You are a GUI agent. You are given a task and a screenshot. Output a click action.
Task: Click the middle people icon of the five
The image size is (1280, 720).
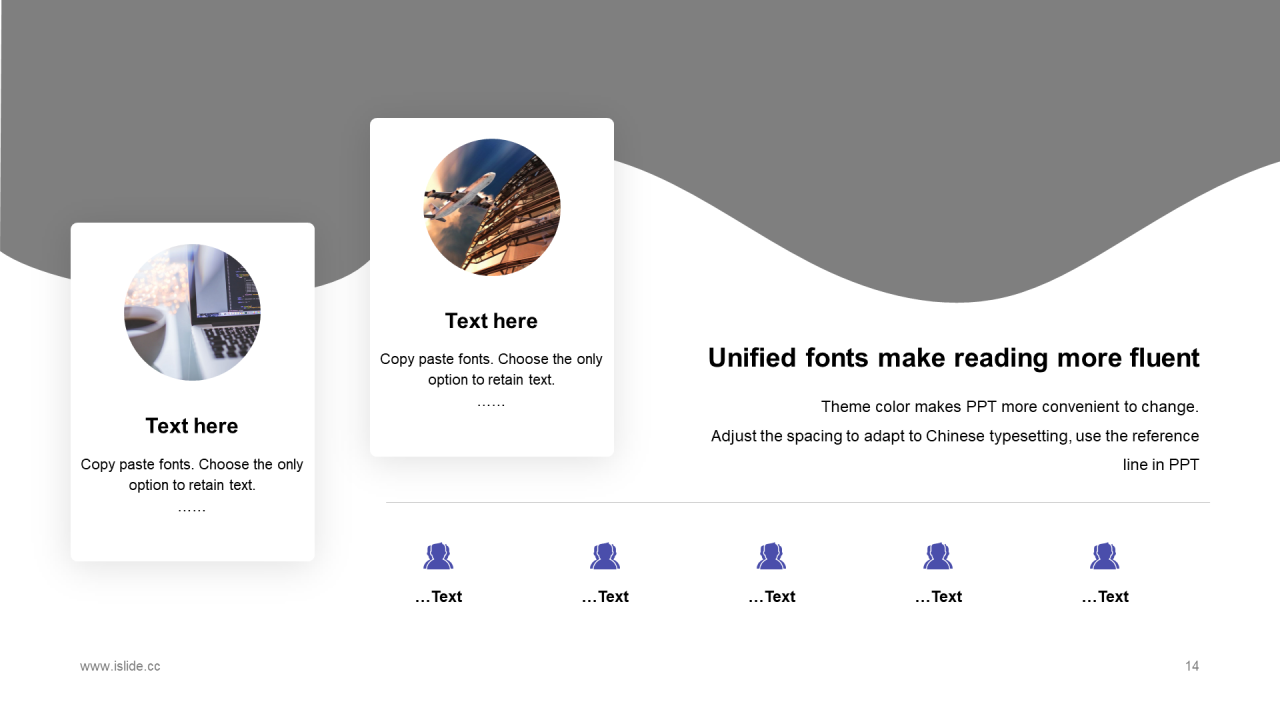click(771, 556)
